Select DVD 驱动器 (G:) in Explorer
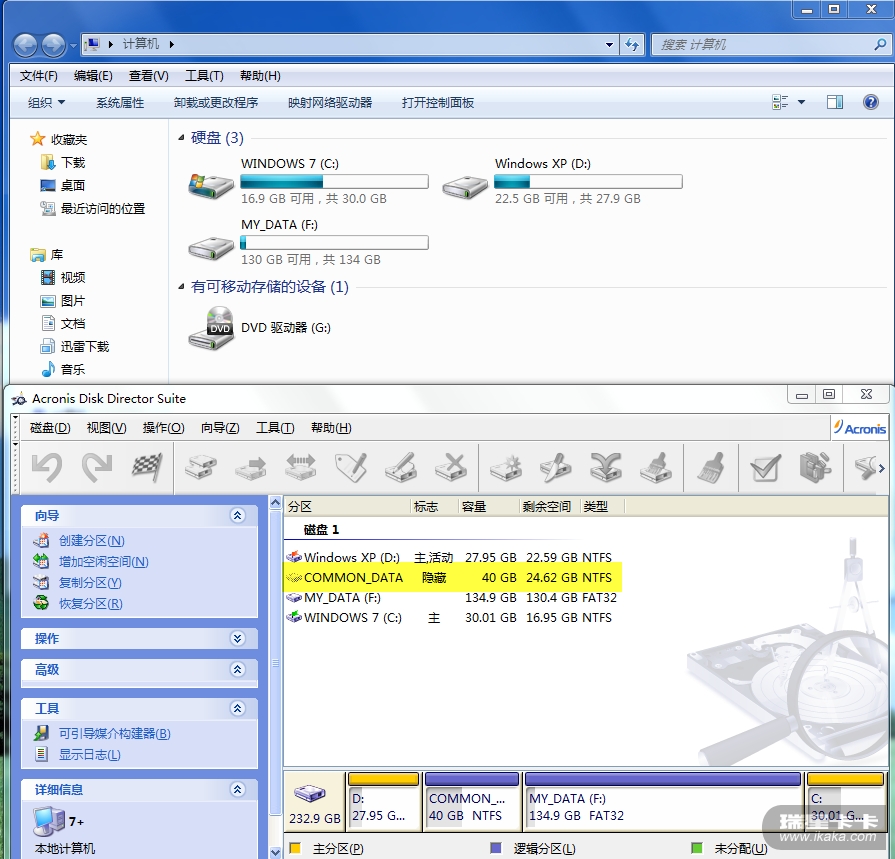The image size is (895, 859). [260, 328]
